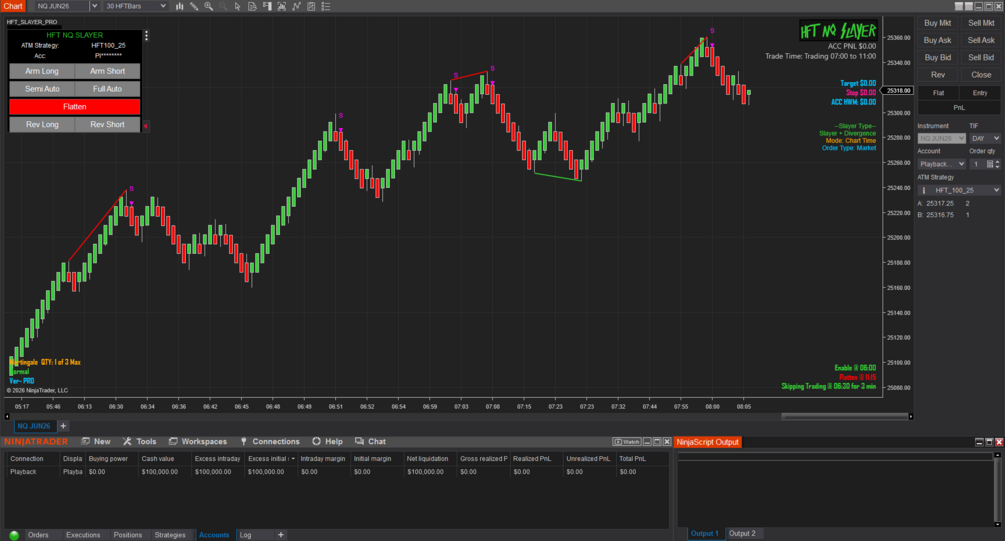Open the ATM Strategy HFT_100_25 dropdown
This screenshot has width=1005, height=541.
[x=959, y=190]
